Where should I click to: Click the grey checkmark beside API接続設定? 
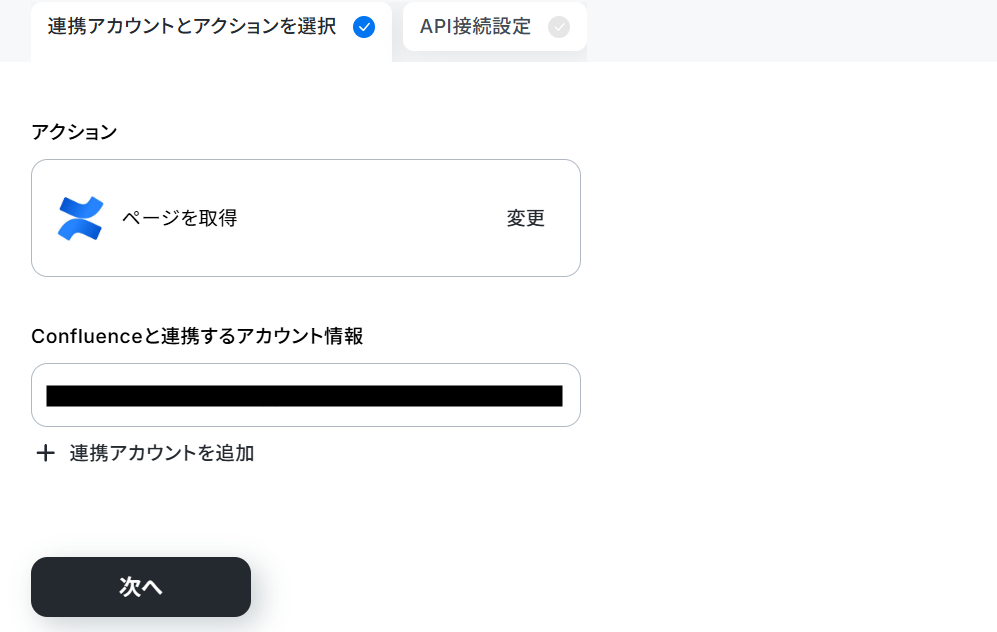[x=559, y=27]
